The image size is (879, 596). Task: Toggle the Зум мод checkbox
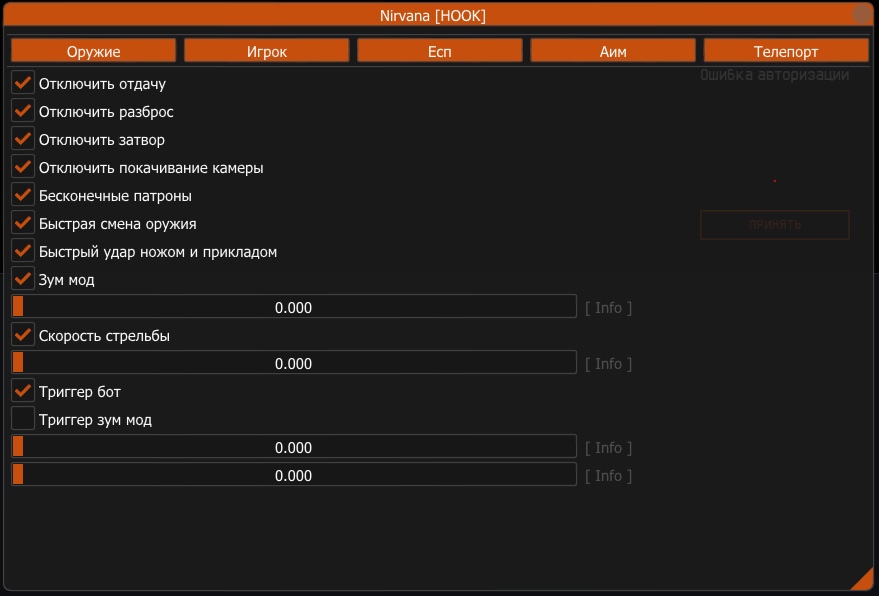point(23,279)
